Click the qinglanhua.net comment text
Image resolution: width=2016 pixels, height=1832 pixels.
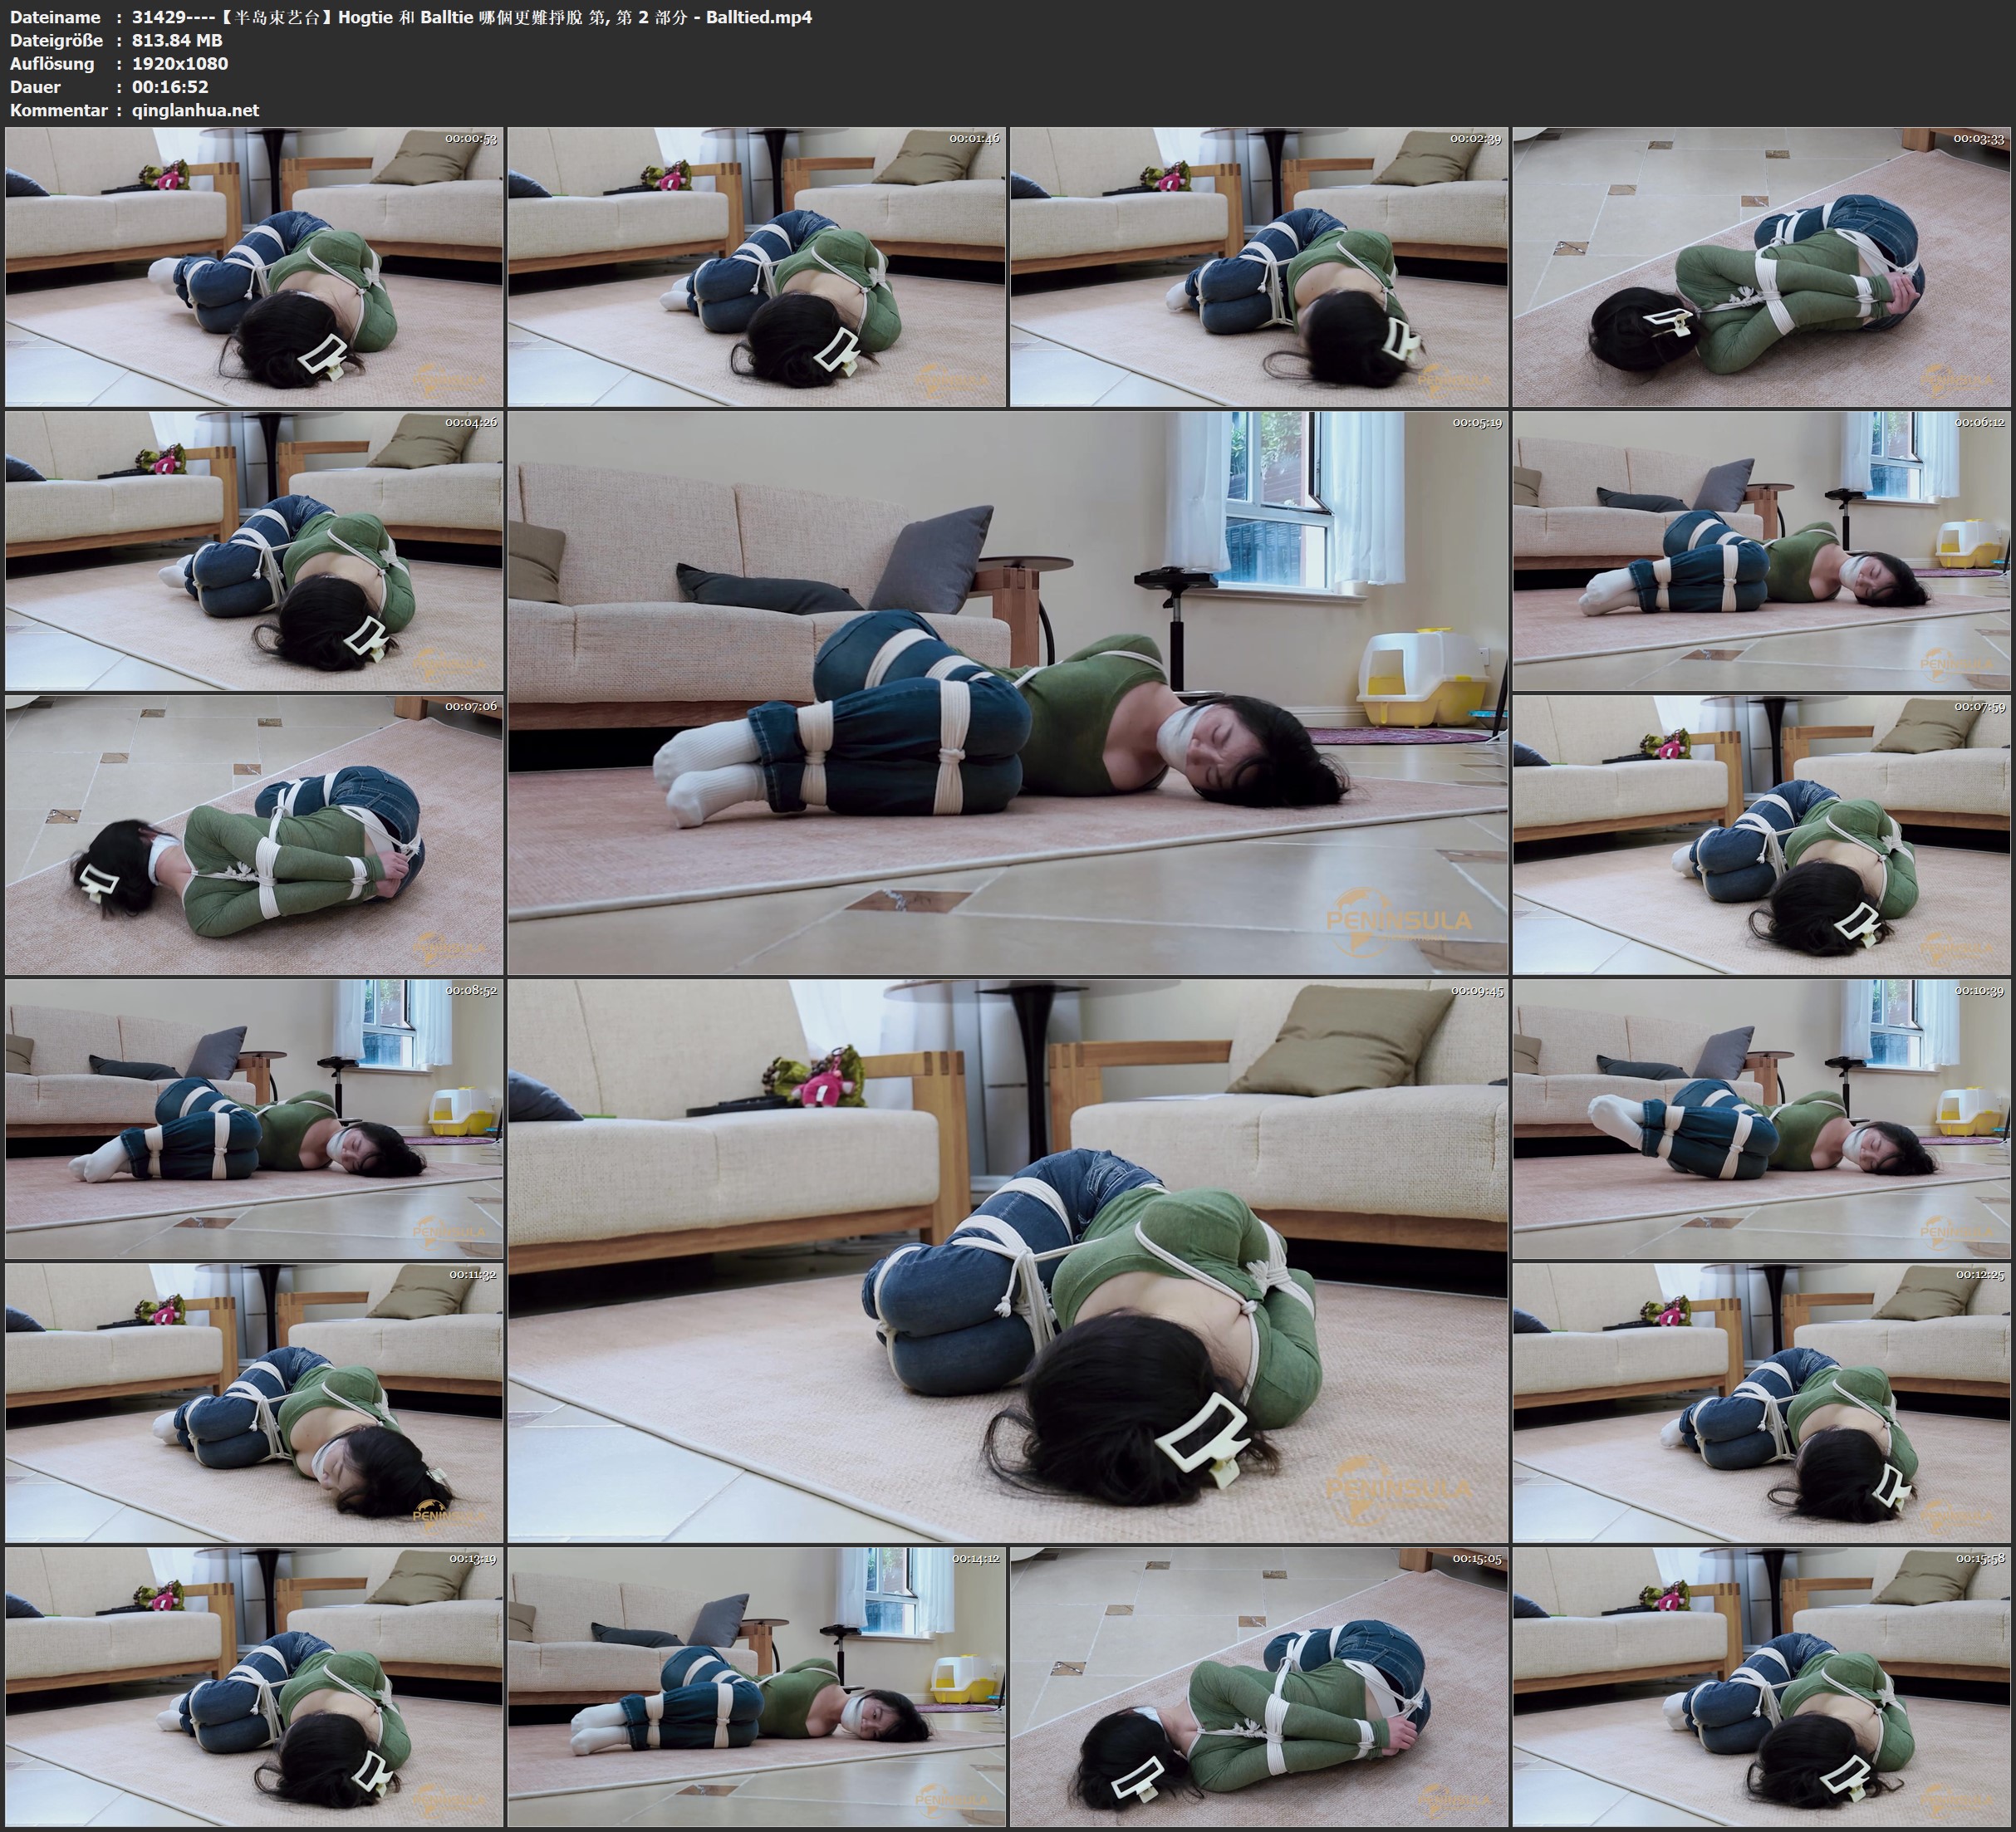[x=195, y=110]
